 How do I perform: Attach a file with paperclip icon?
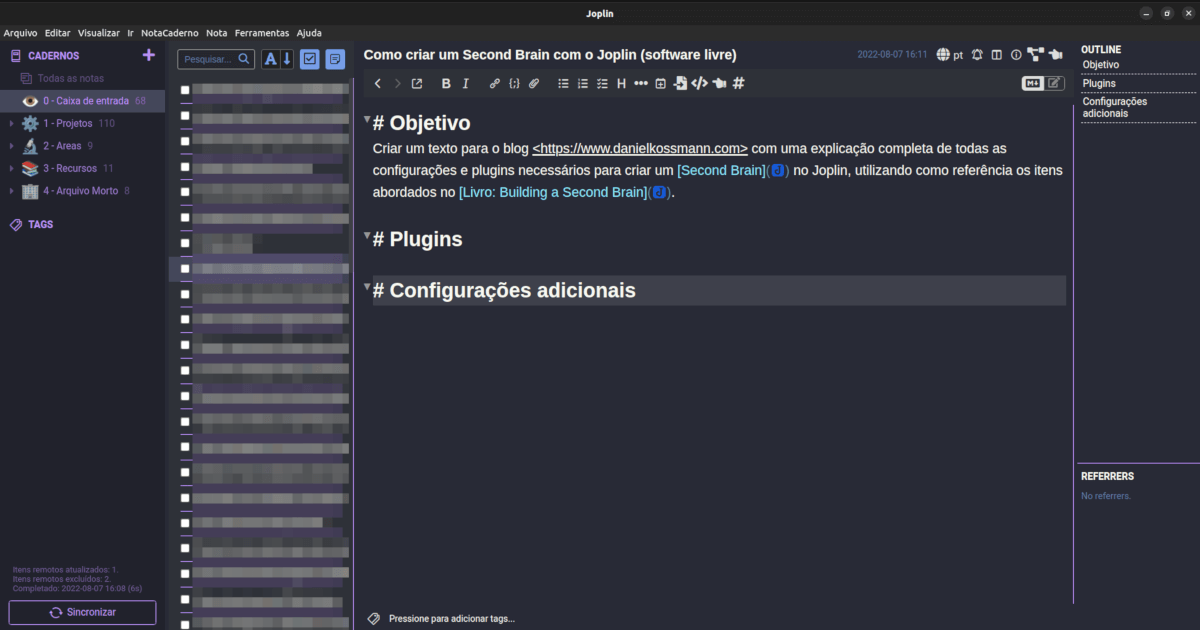[x=534, y=84]
